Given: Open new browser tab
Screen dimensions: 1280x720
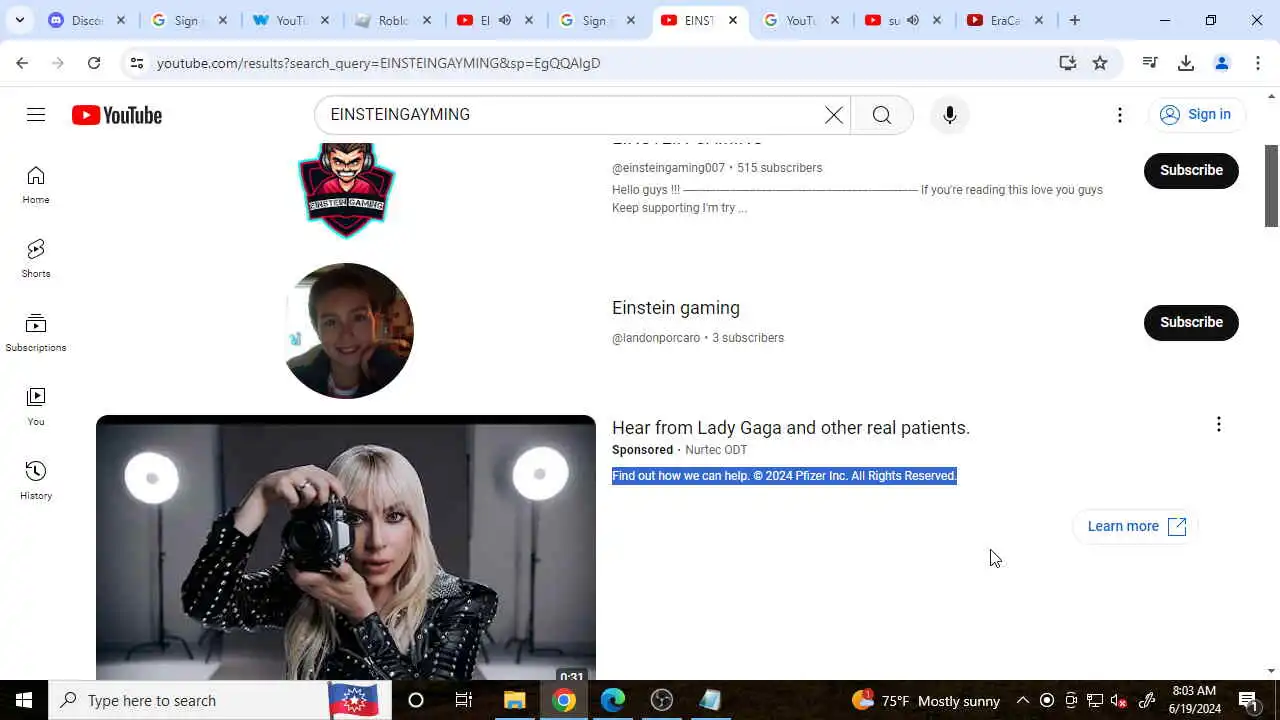Looking at the screenshot, I should [x=1075, y=20].
